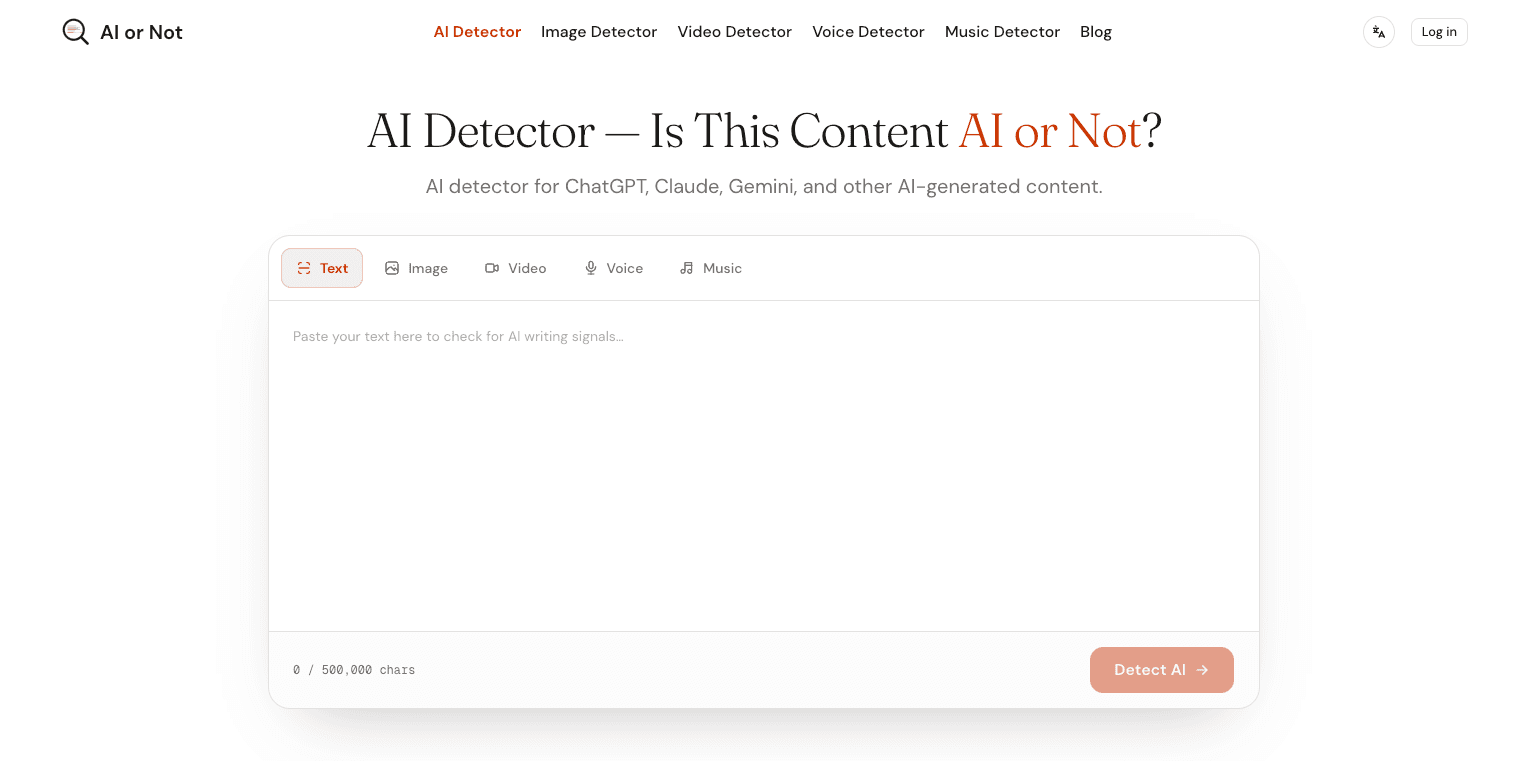Click the AI or Not brand name
Image resolution: width=1522 pixels, height=761 pixels.
click(x=141, y=32)
